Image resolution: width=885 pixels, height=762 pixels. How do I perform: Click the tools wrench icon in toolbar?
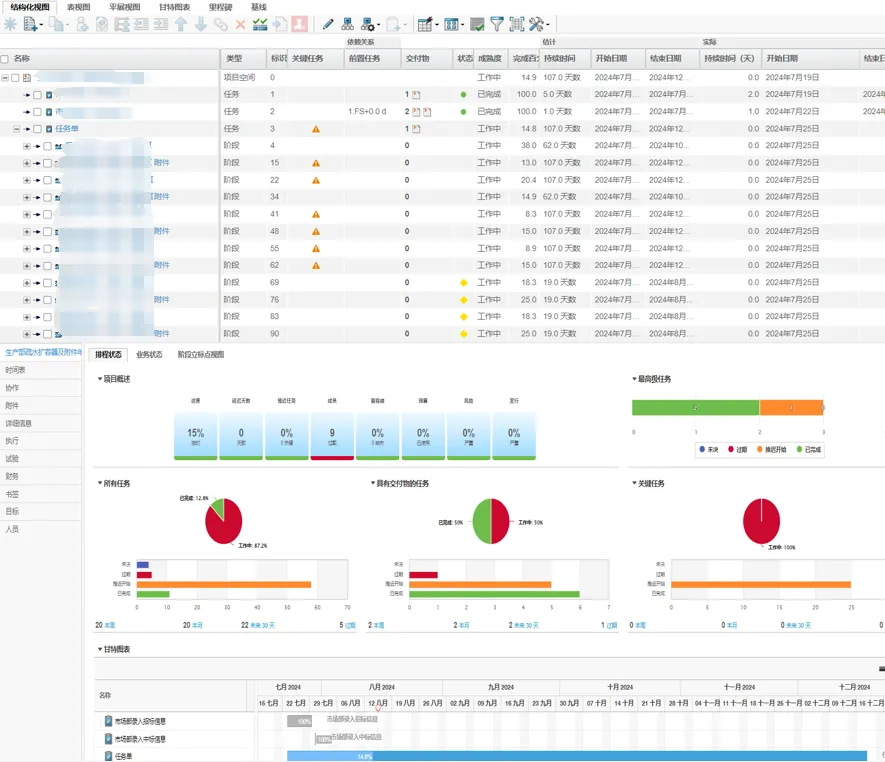tap(537, 24)
